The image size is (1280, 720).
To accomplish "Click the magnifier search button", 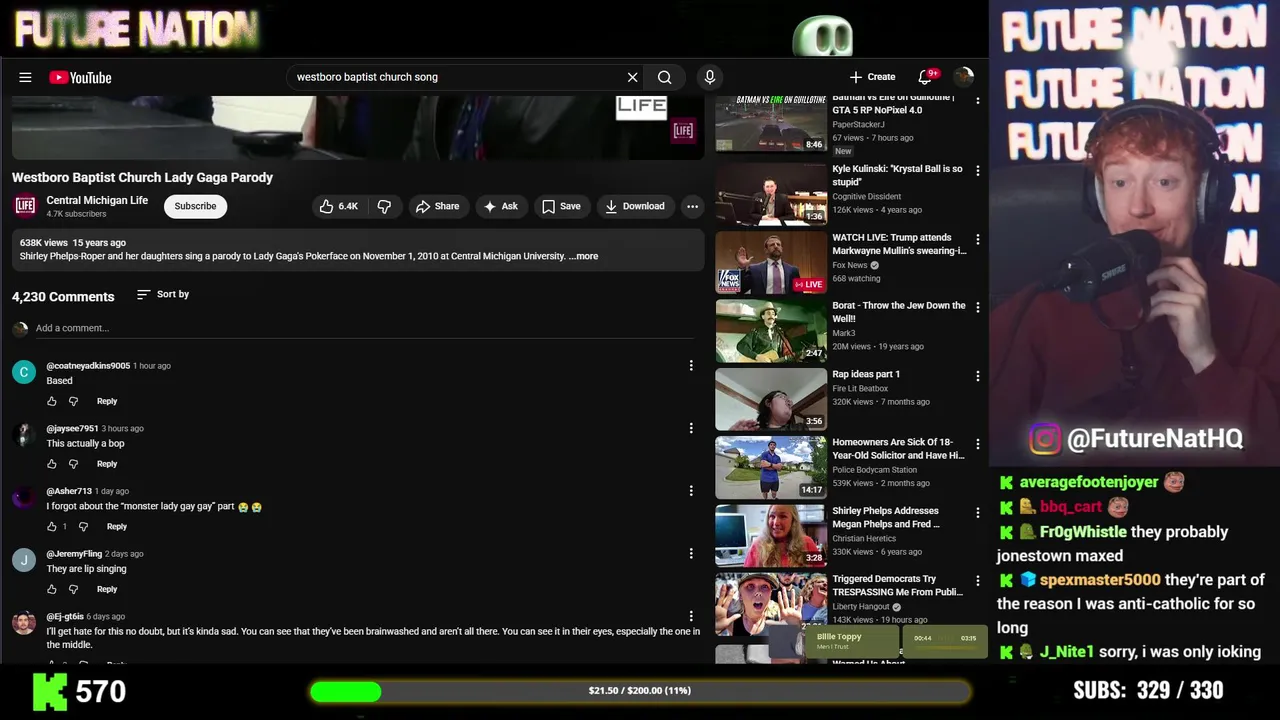I will point(664,77).
